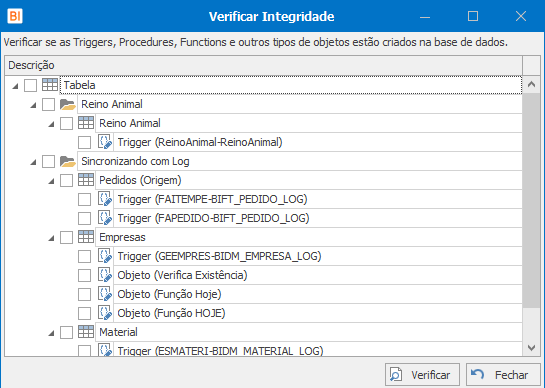Click folder icon beside Sincronizando com Log
This screenshot has width=545, height=388.
point(67,161)
